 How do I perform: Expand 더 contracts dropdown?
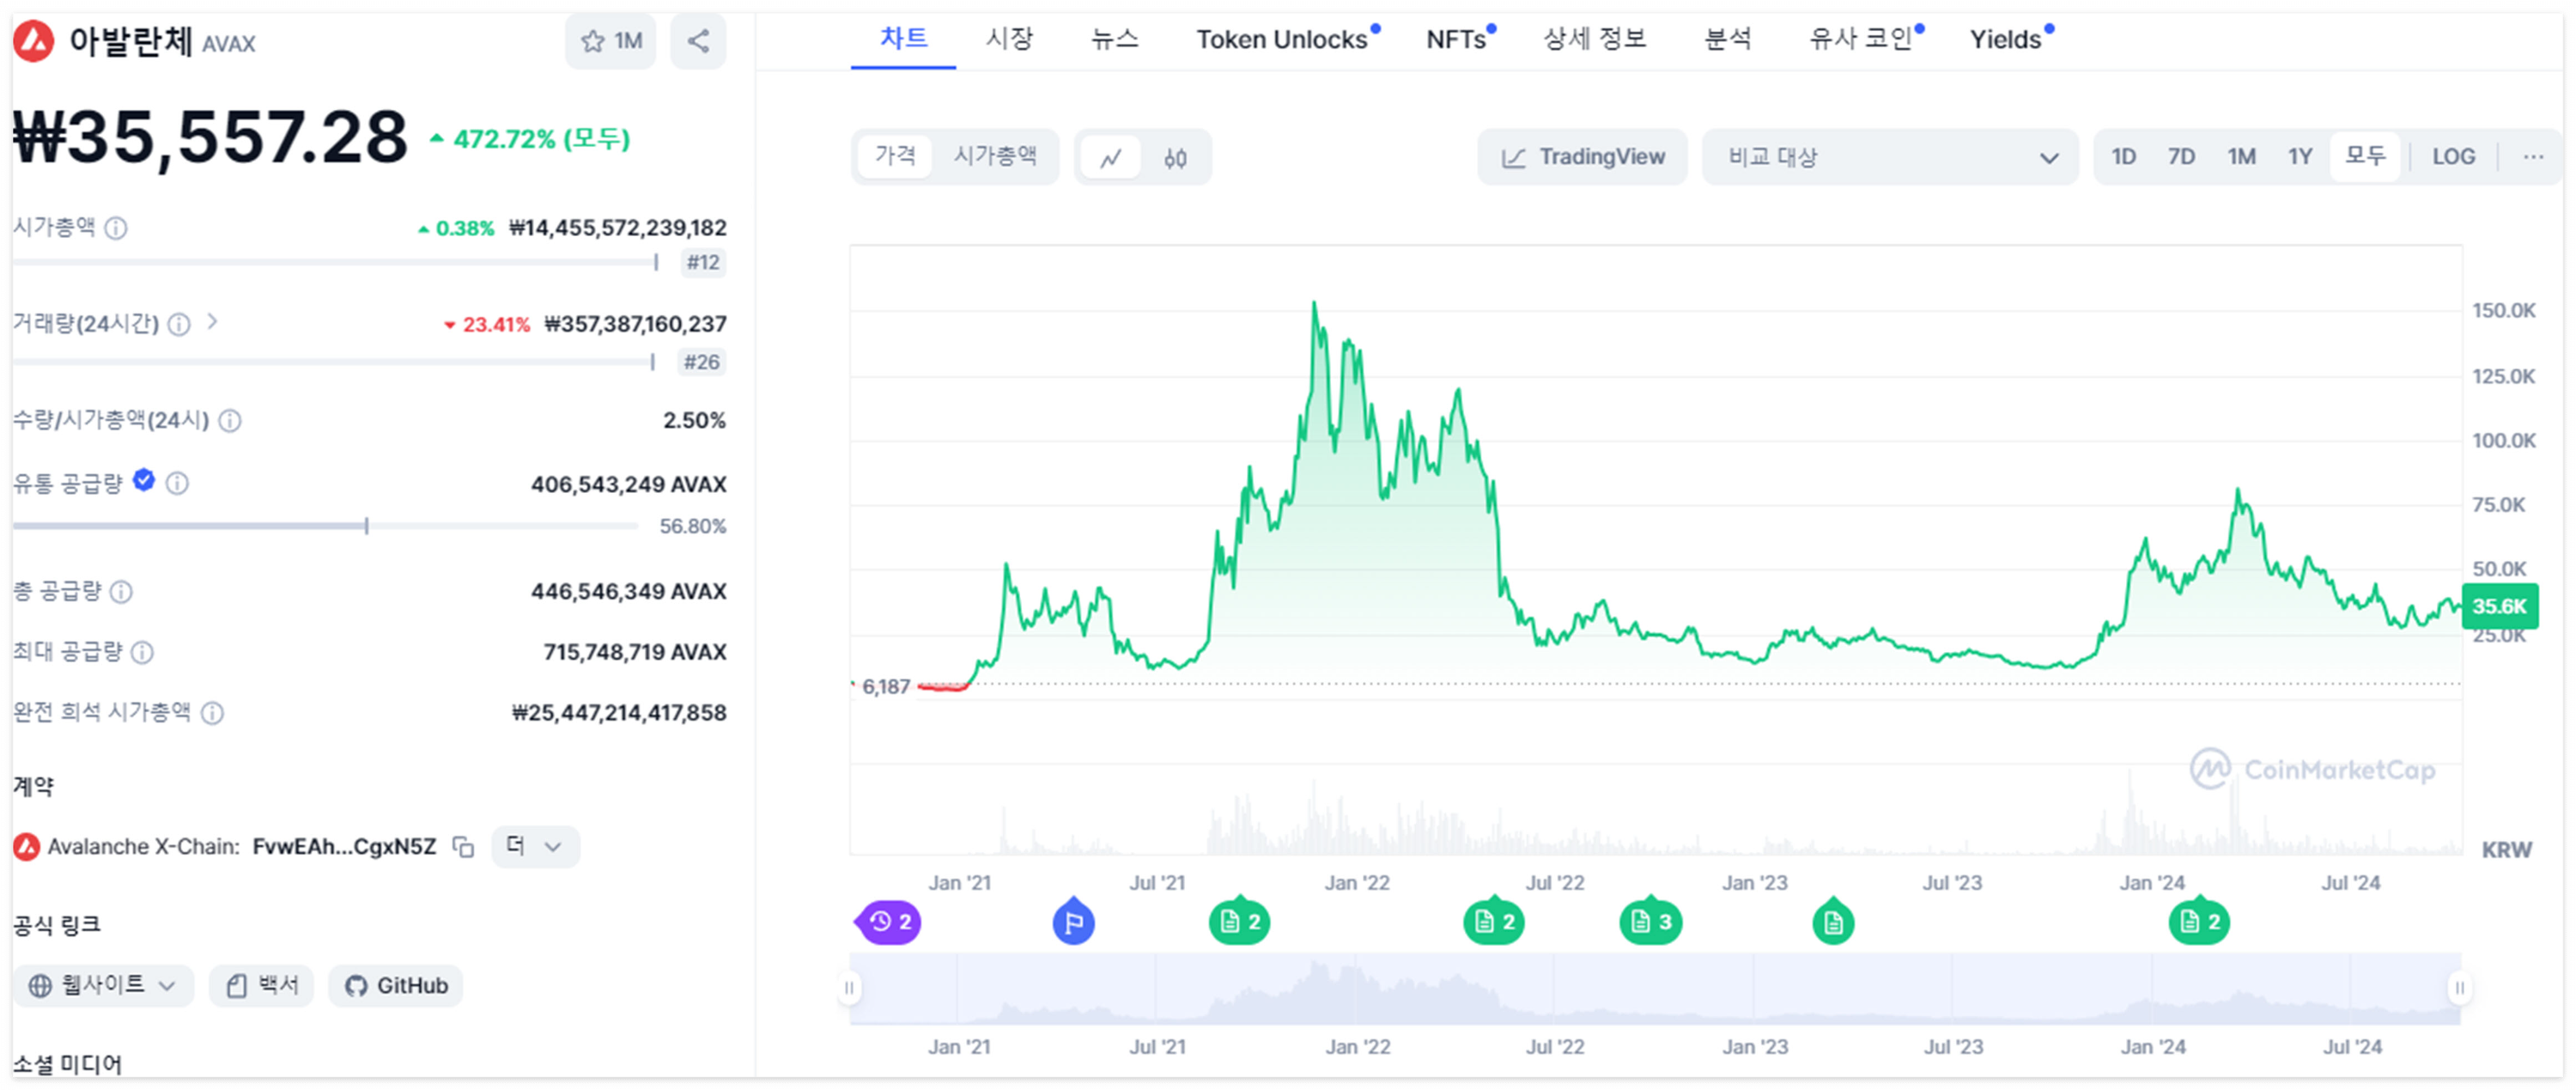pos(535,847)
